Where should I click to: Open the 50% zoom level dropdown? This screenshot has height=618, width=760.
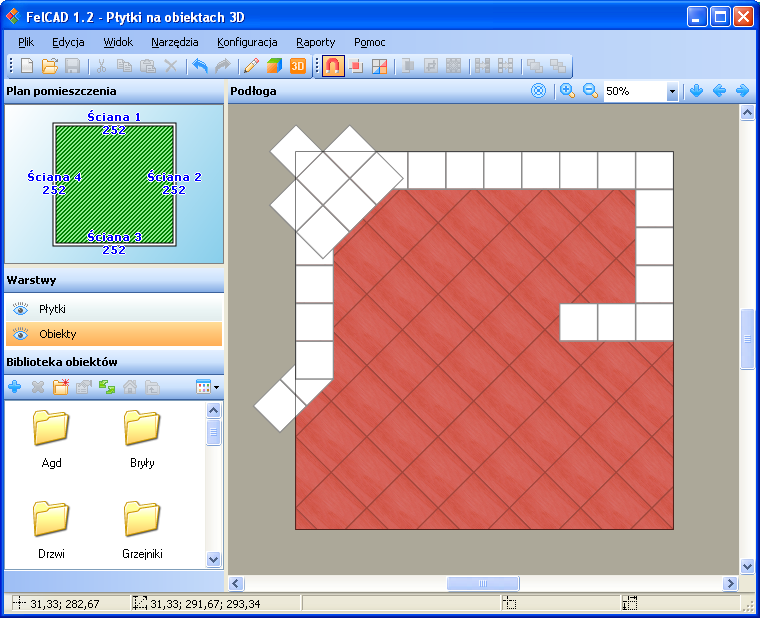672,91
